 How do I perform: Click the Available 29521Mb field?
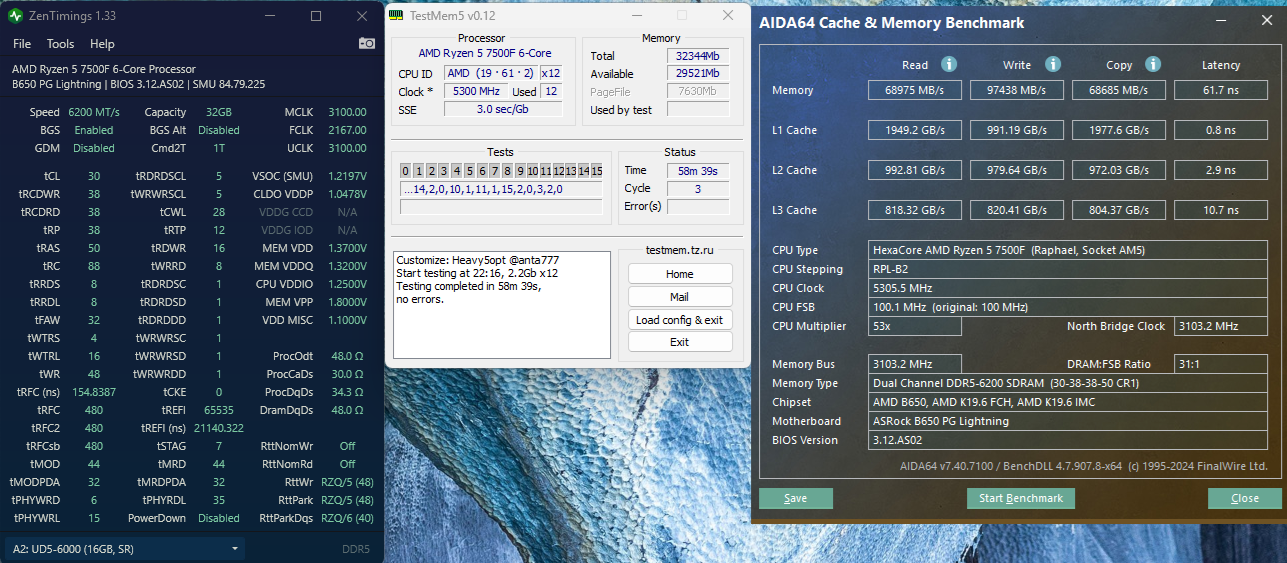point(698,74)
